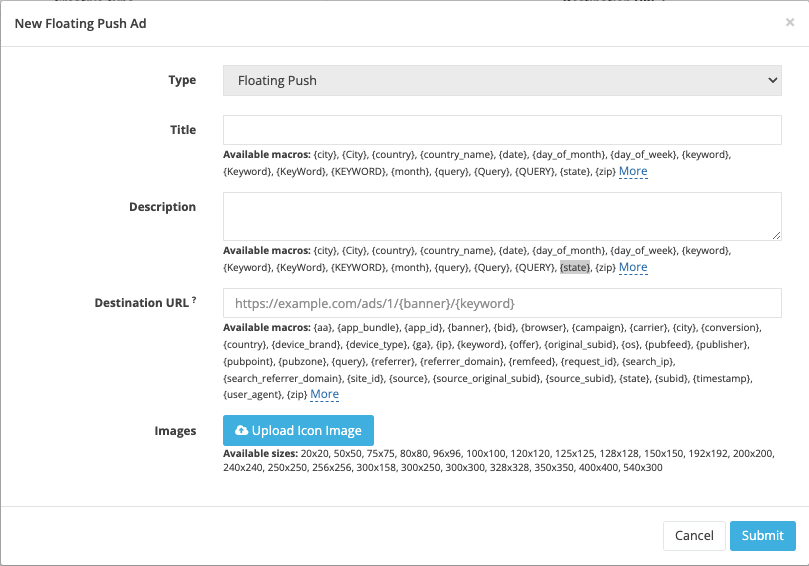
Task: Click the Upload Icon Image button
Action: [298, 430]
